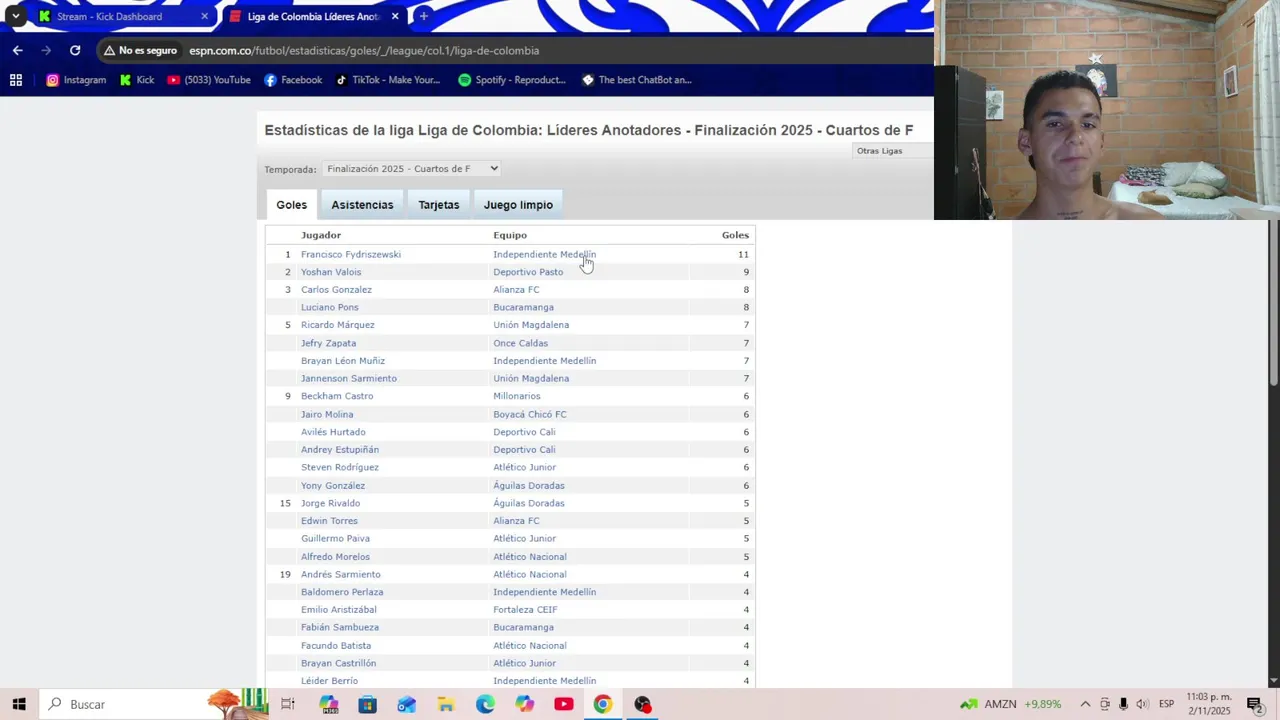Viewport: 1280px width, 720px height.
Task: Switch the ESP input language indicator
Action: pos(1166,704)
